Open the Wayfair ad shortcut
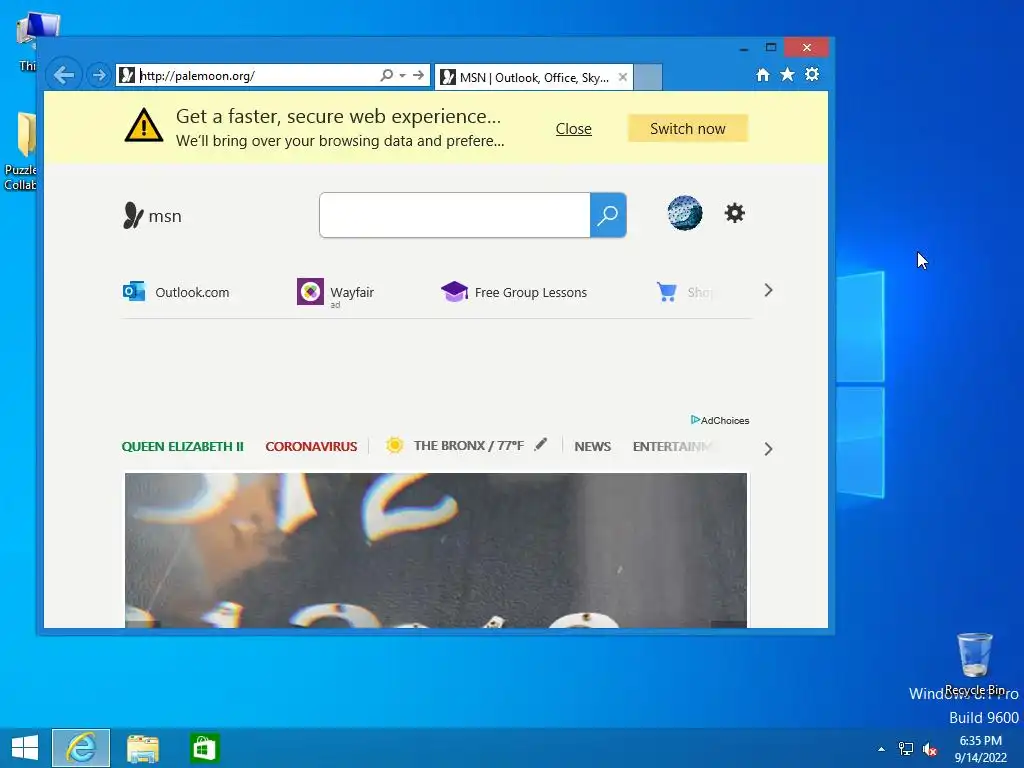This screenshot has width=1024, height=768. coord(336,292)
